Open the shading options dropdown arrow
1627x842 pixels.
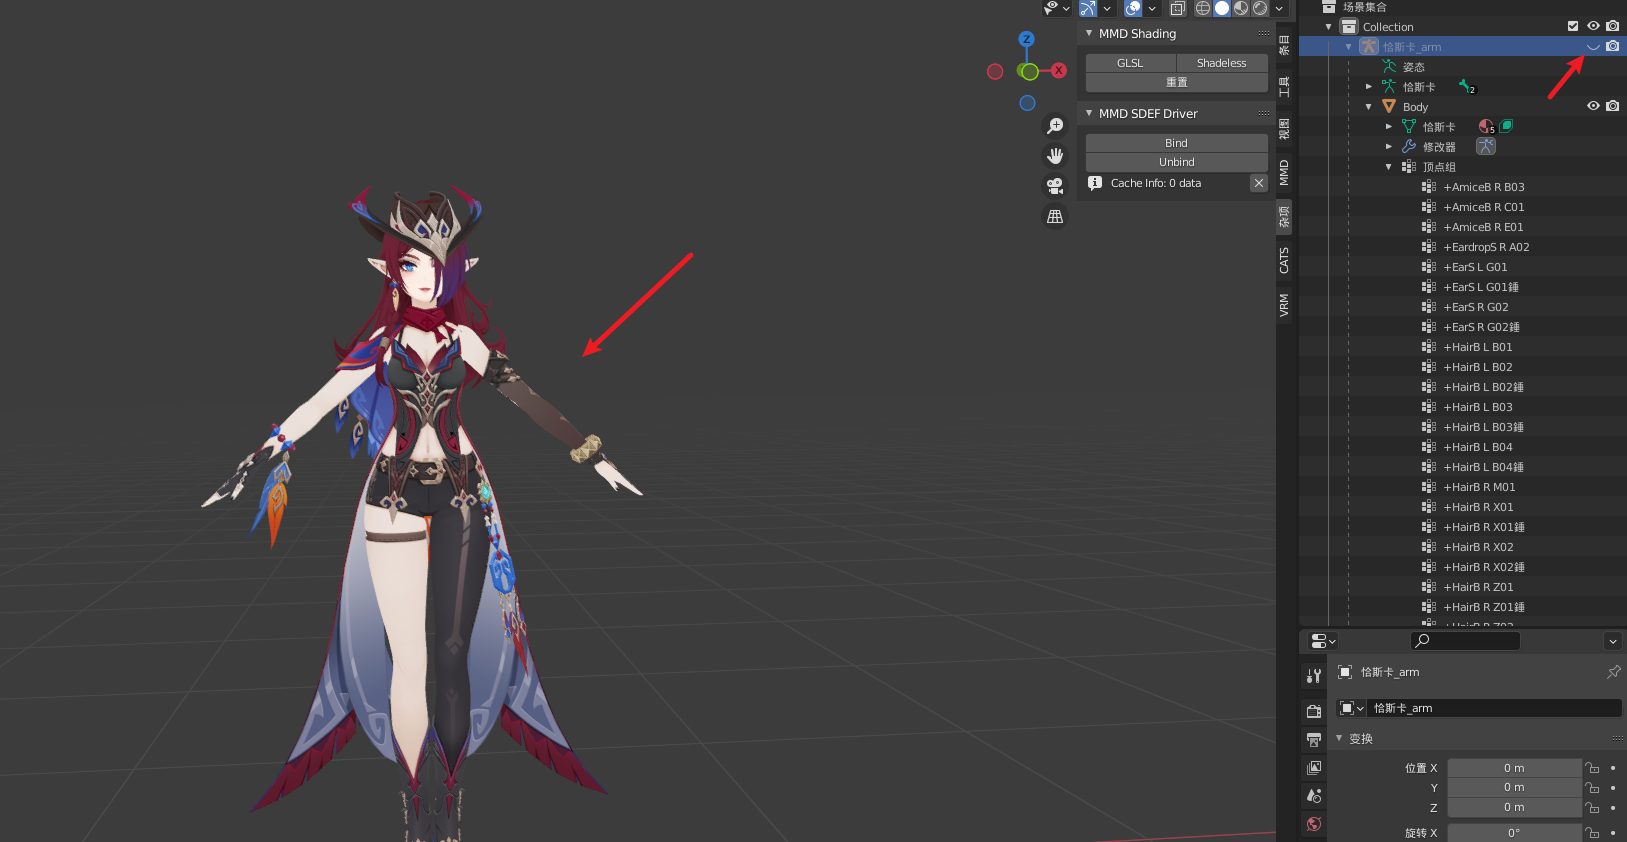coord(1279,8)
